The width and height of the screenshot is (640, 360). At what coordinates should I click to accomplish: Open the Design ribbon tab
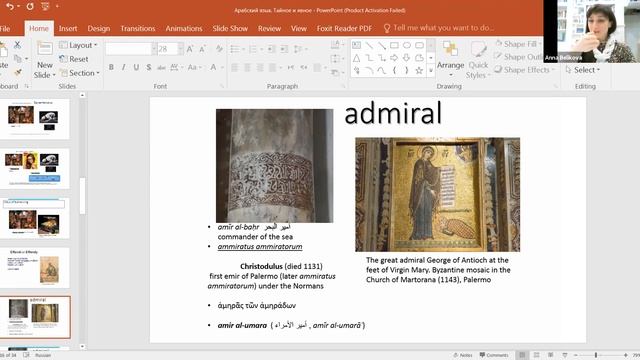pyautogui.click(x=98, y=28)
